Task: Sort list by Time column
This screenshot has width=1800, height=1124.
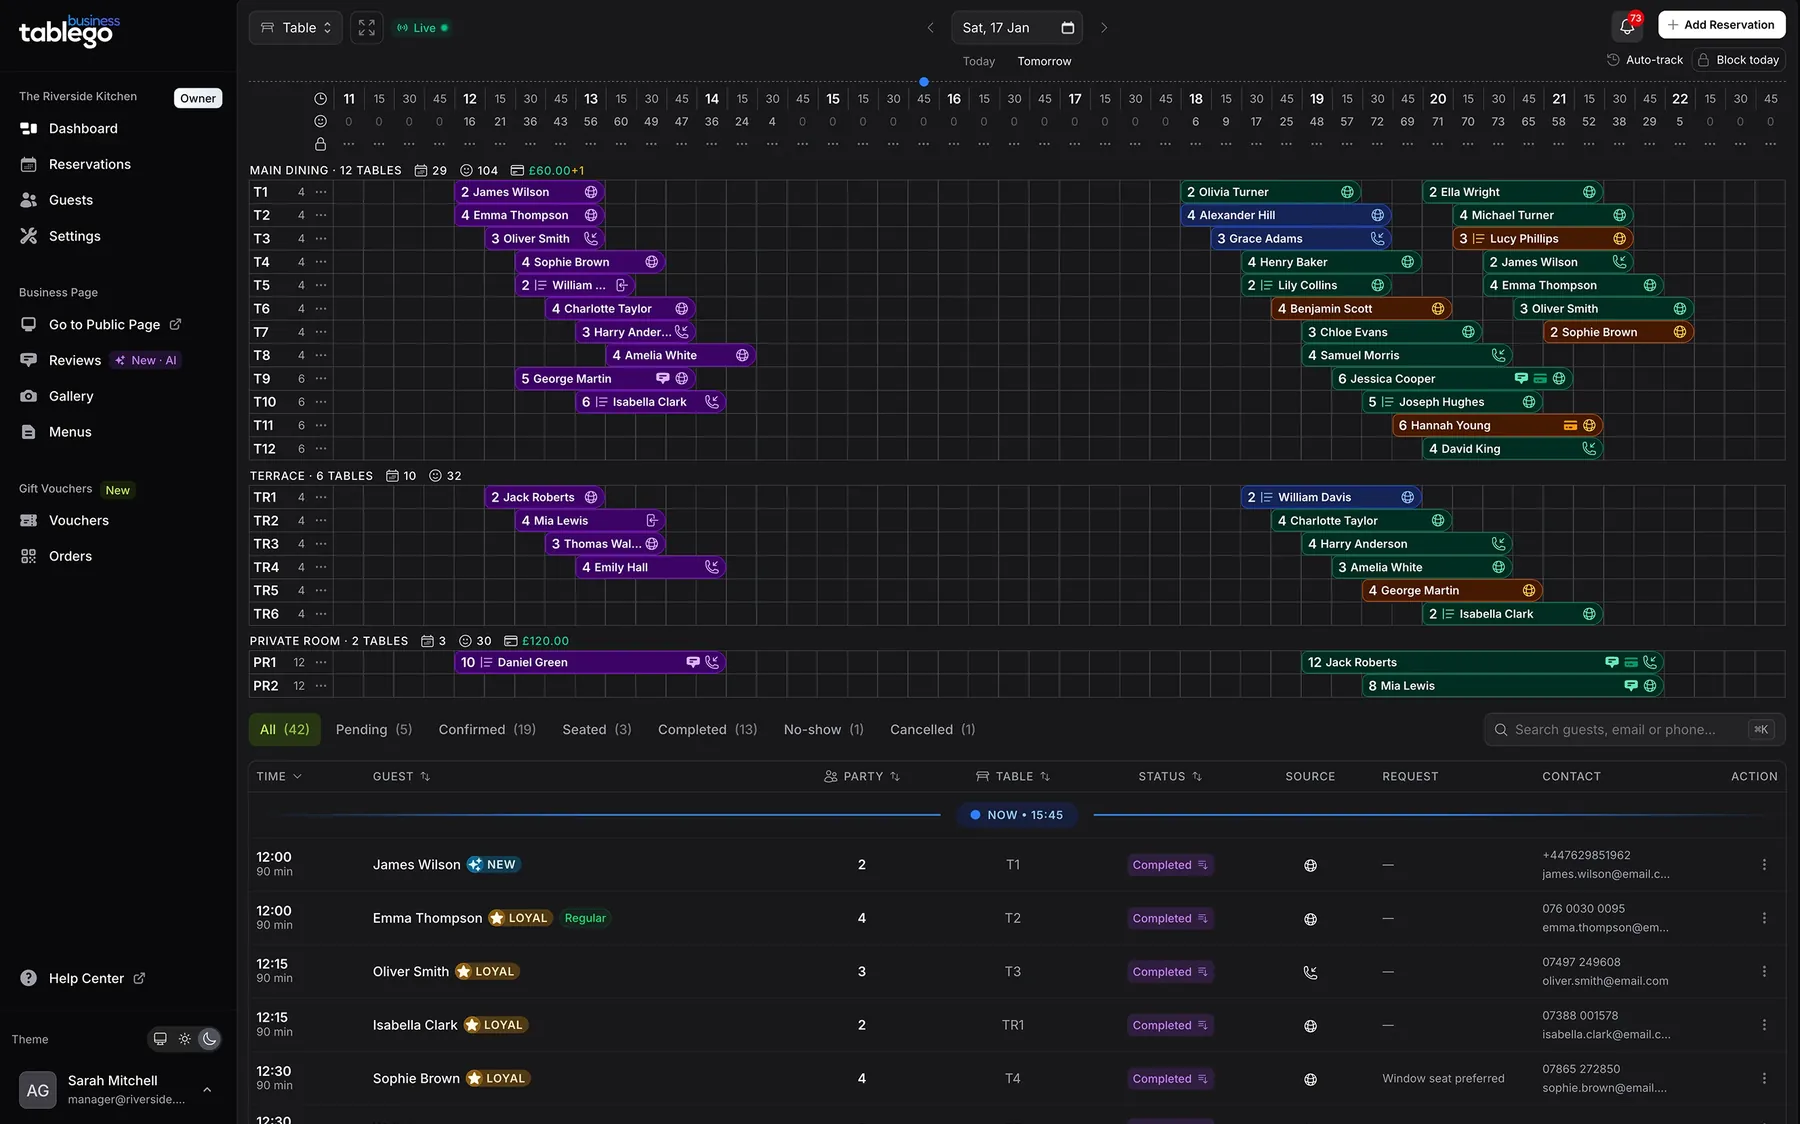Action: coord(279,776)
